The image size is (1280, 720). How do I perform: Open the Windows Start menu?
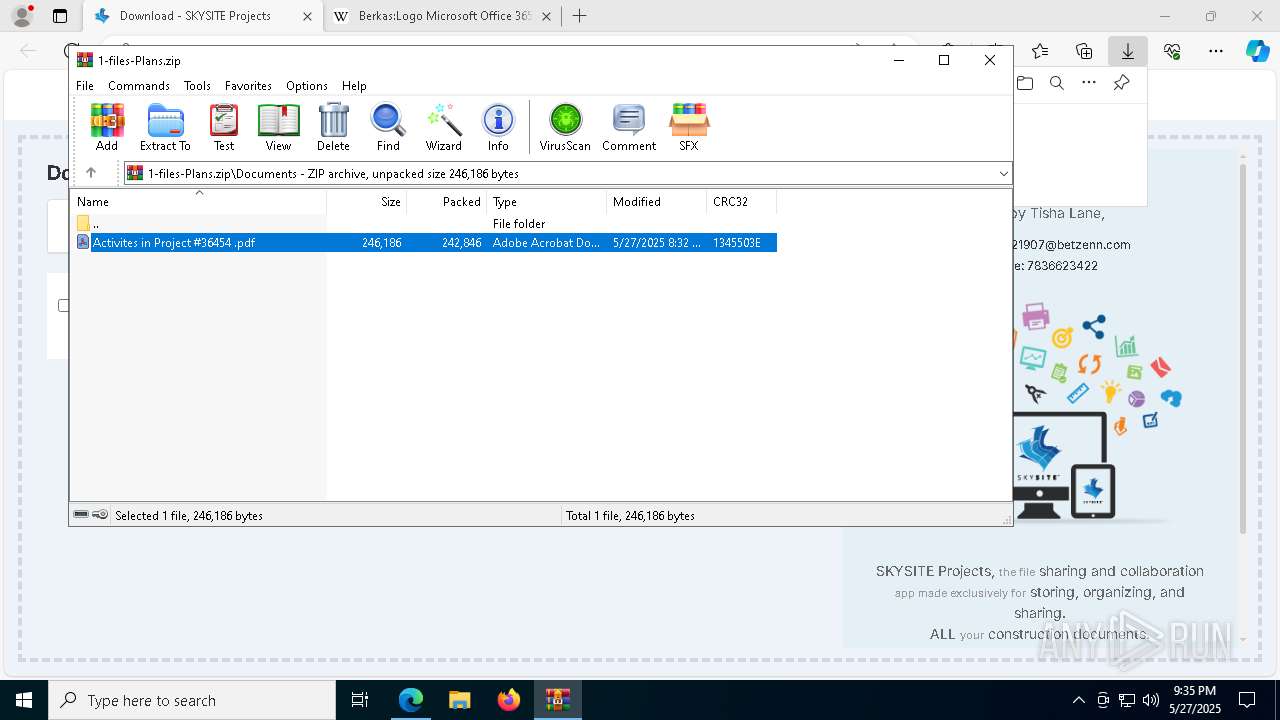pos(24,700)
